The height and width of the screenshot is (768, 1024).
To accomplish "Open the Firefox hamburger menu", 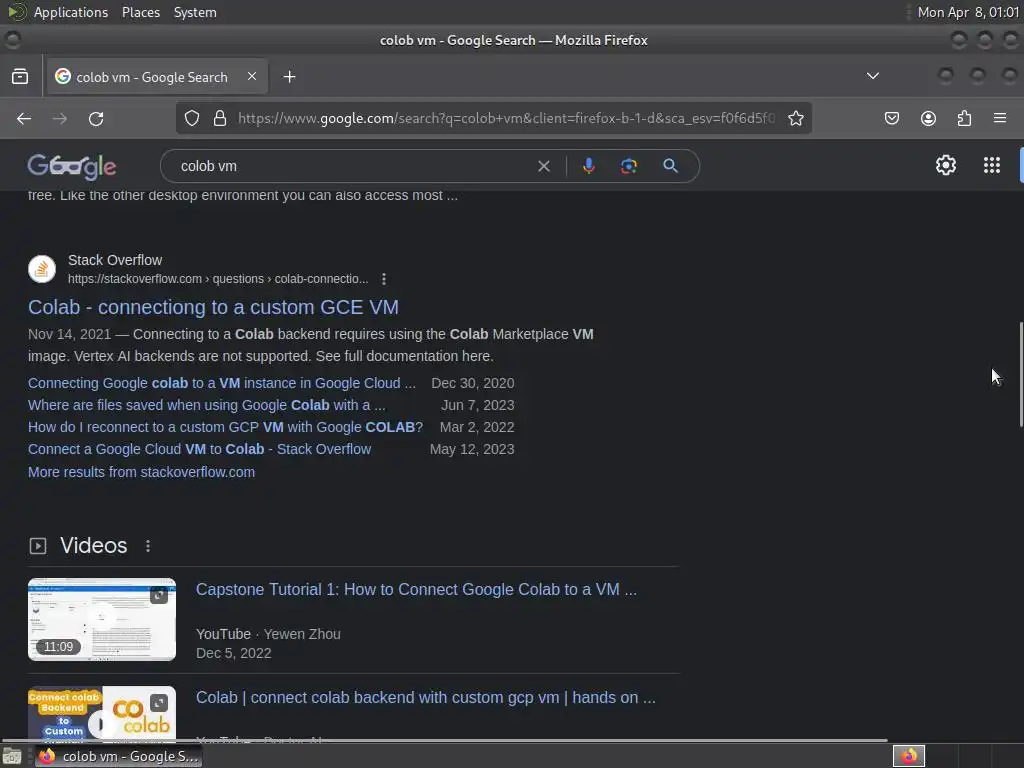I will click(x=1000, y=118).
